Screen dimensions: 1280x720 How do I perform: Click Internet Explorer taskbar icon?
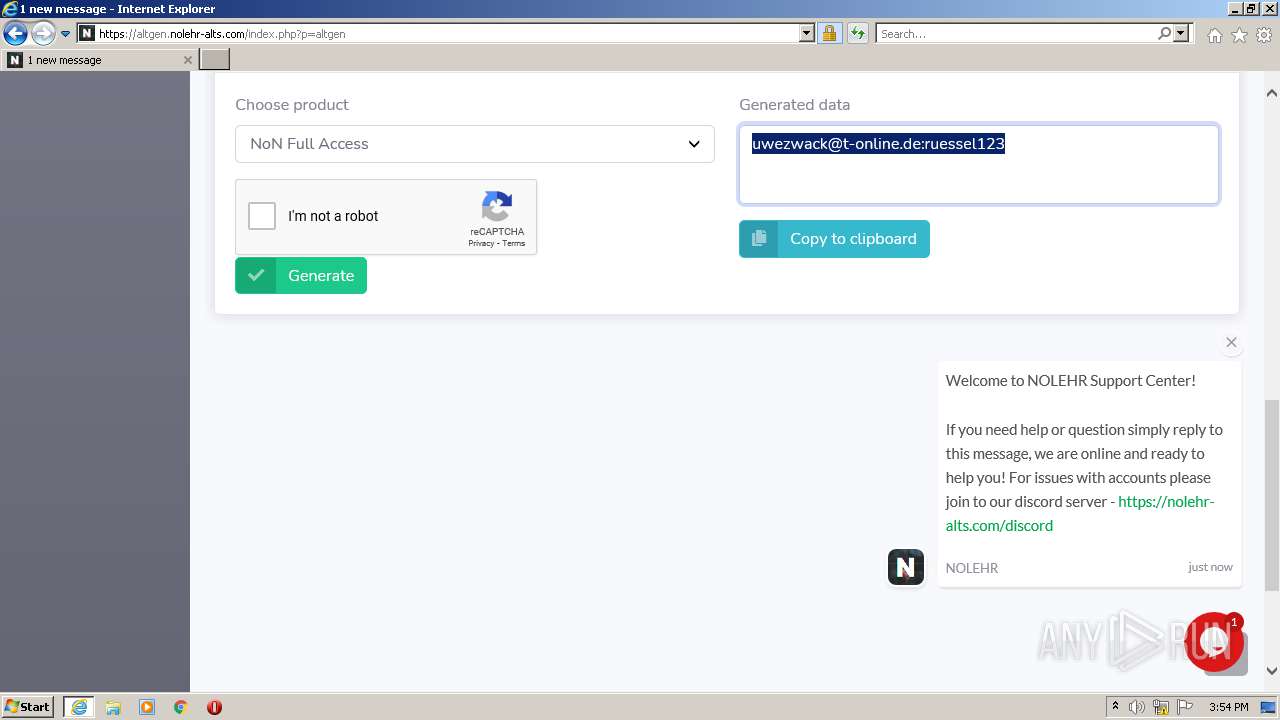pyautogui.click(x=78, y=707)
